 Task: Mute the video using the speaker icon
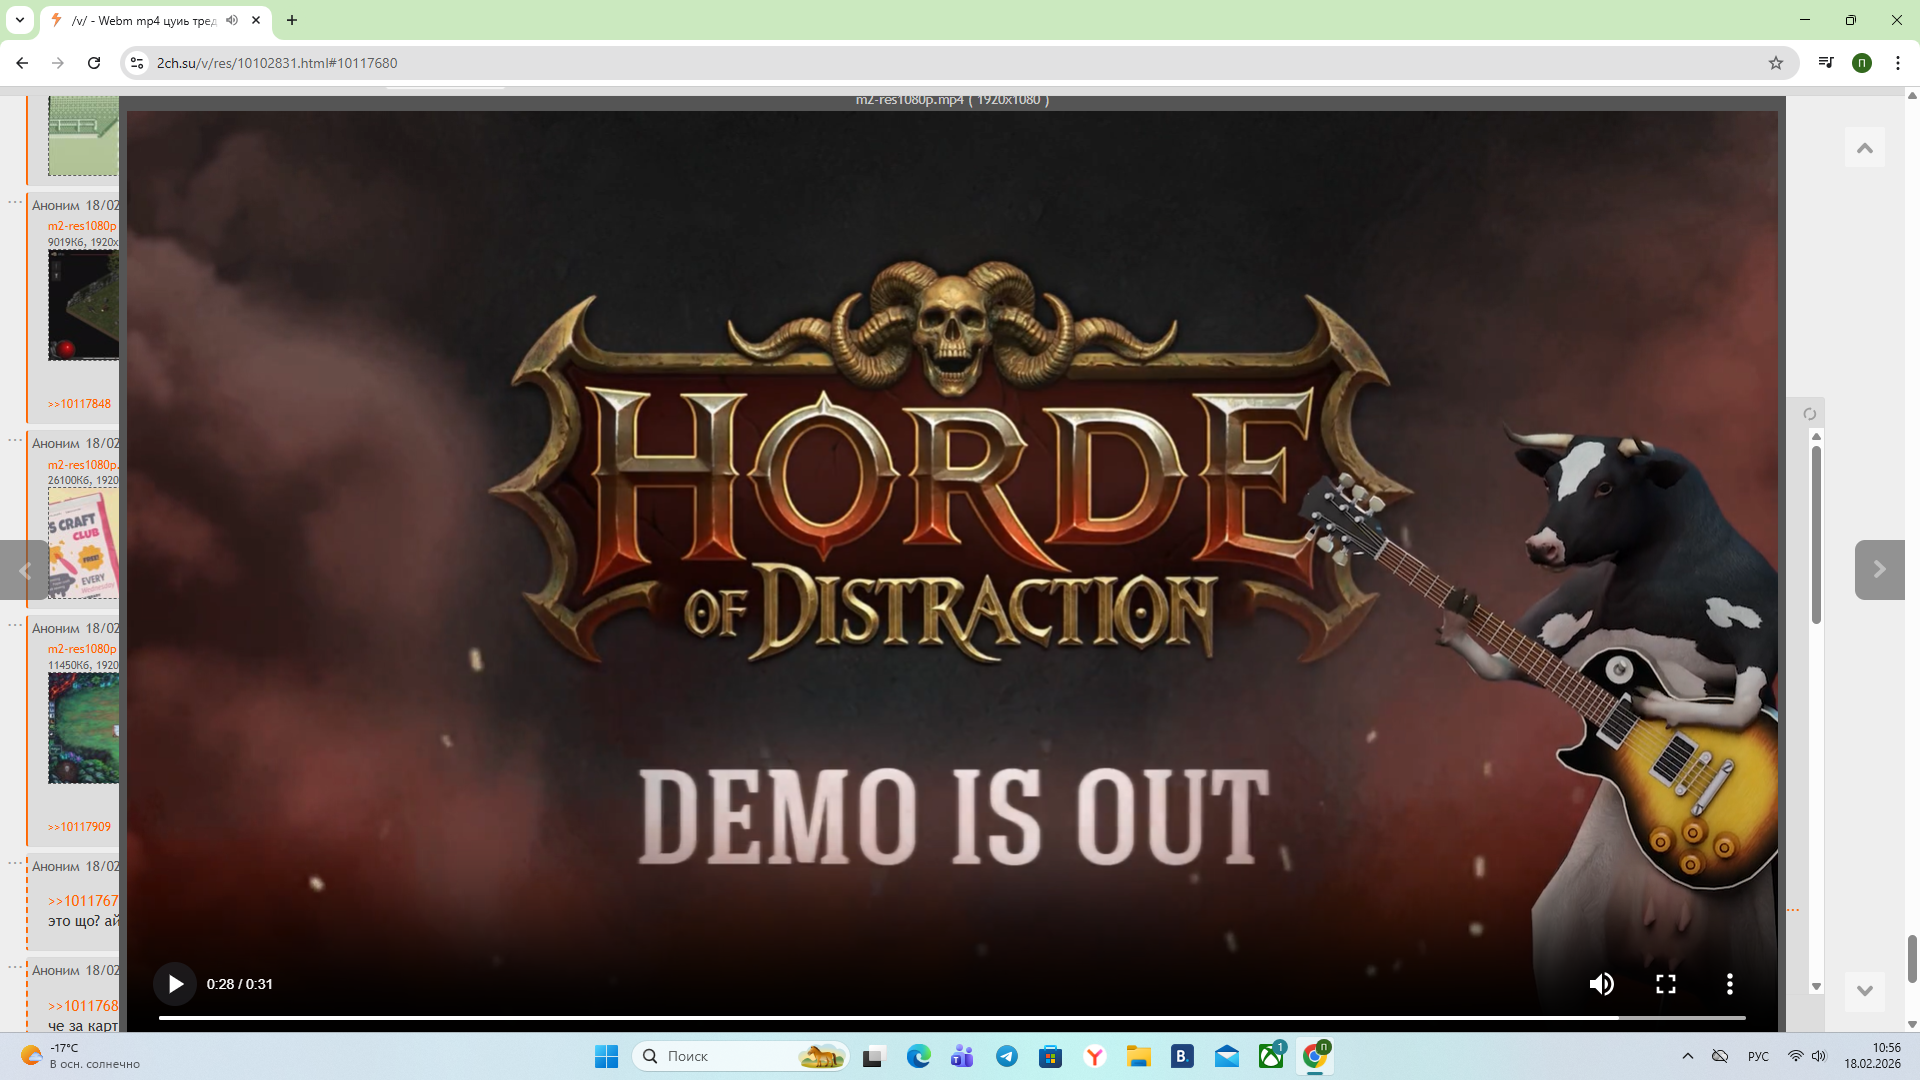1601,984
